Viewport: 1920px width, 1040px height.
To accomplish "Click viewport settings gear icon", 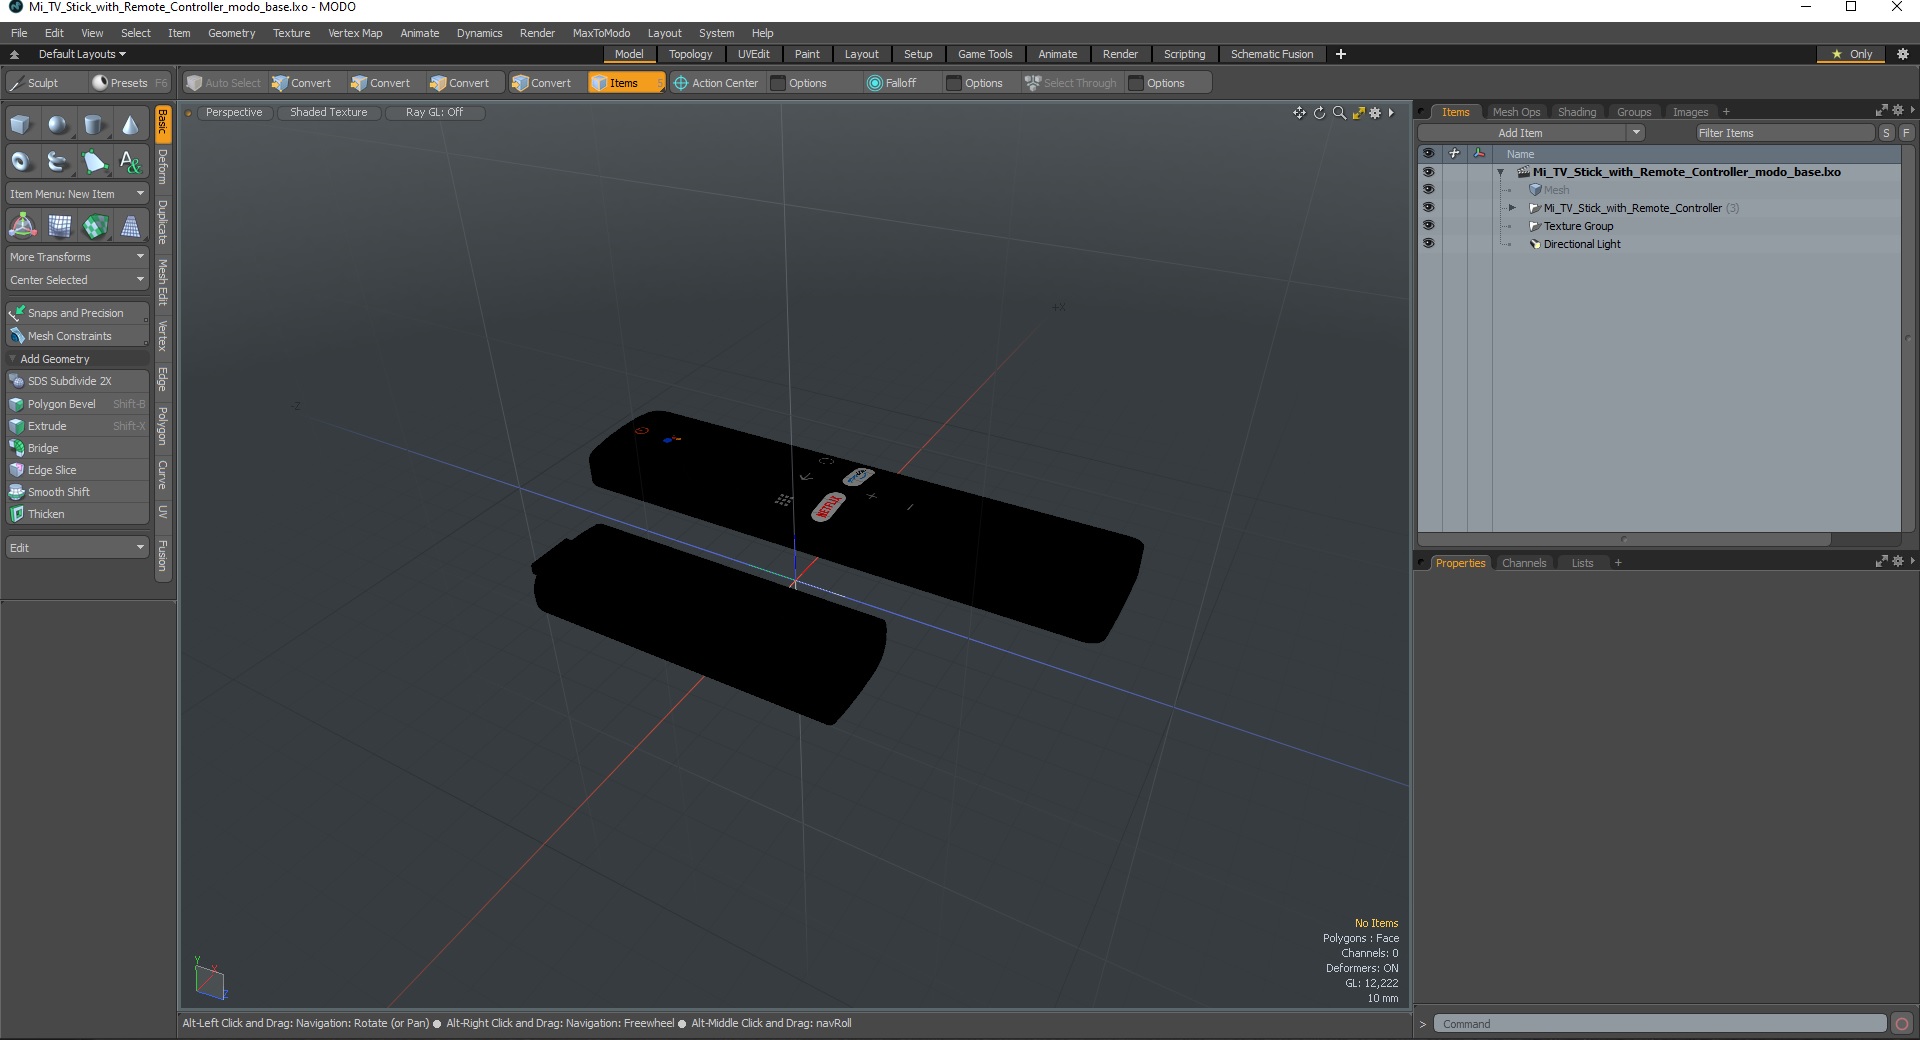I will pyautogui.click(x=1375, y=113).
